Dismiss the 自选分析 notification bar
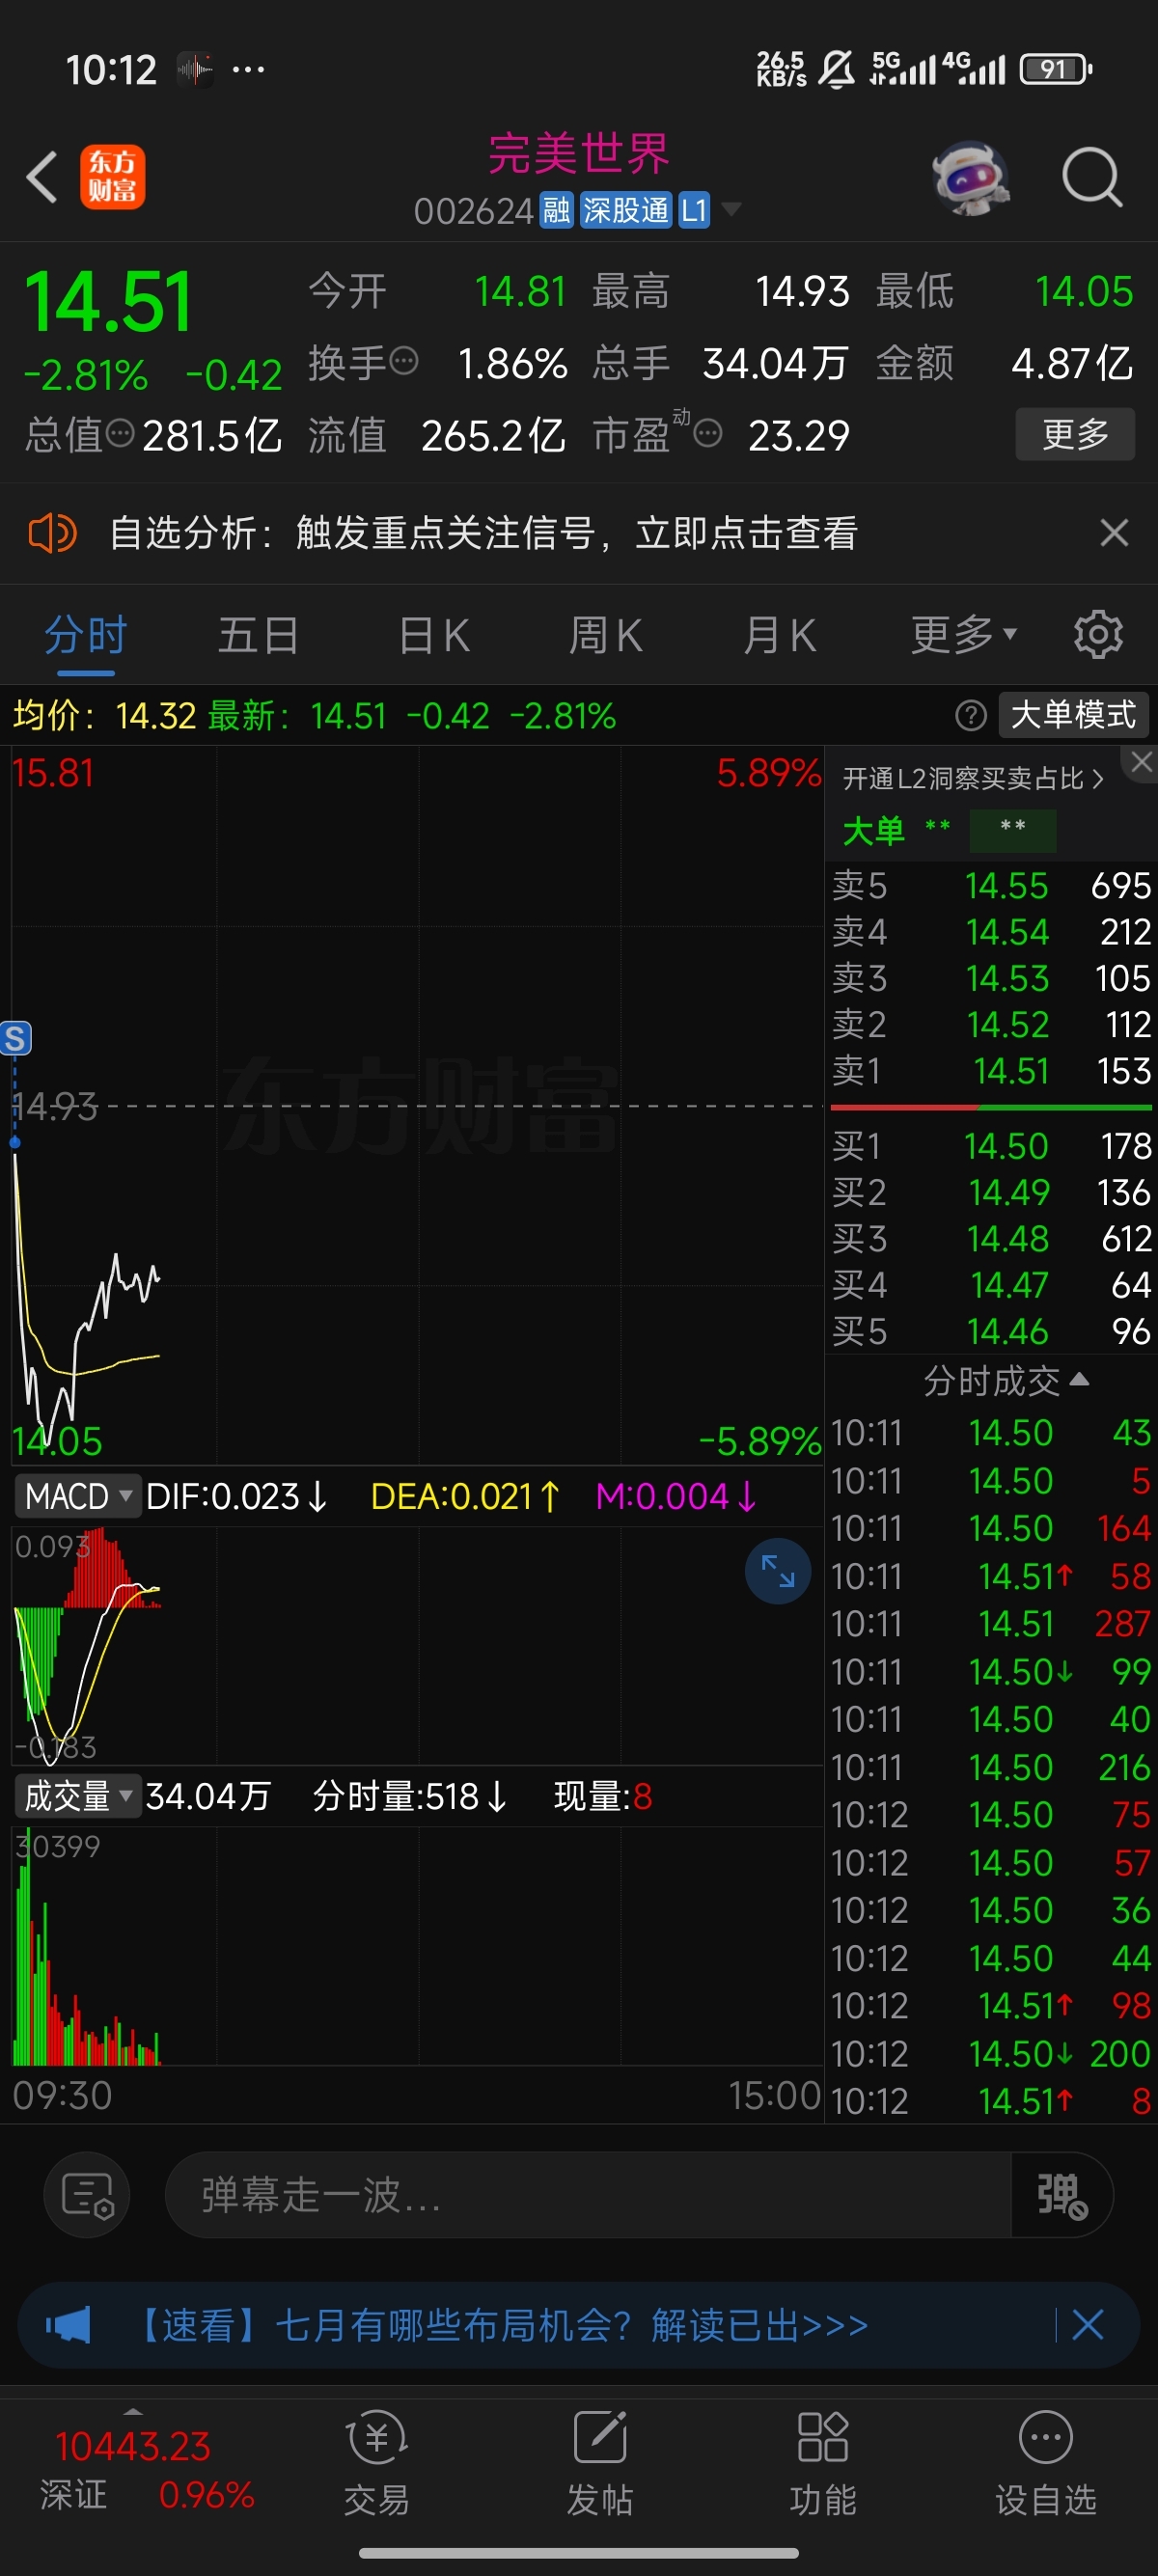1158x2576 pixels. (1114, 532)
